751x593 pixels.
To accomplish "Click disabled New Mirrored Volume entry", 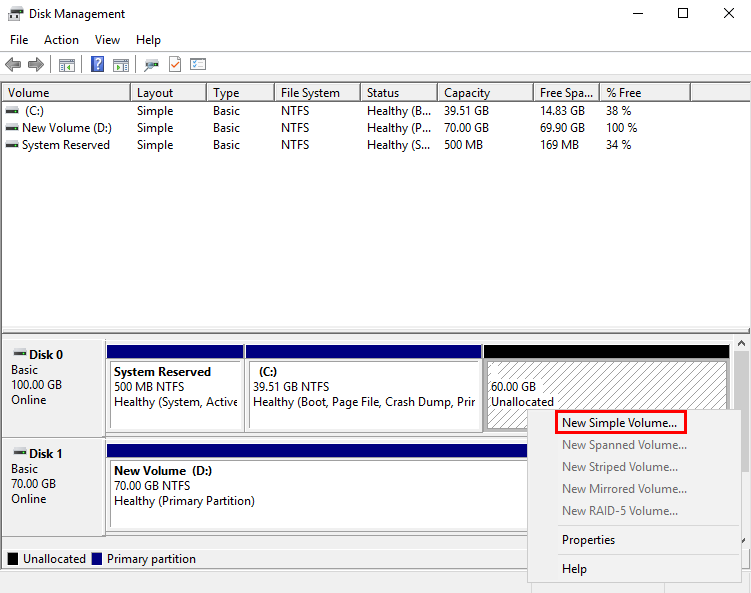I will (625, 489).
